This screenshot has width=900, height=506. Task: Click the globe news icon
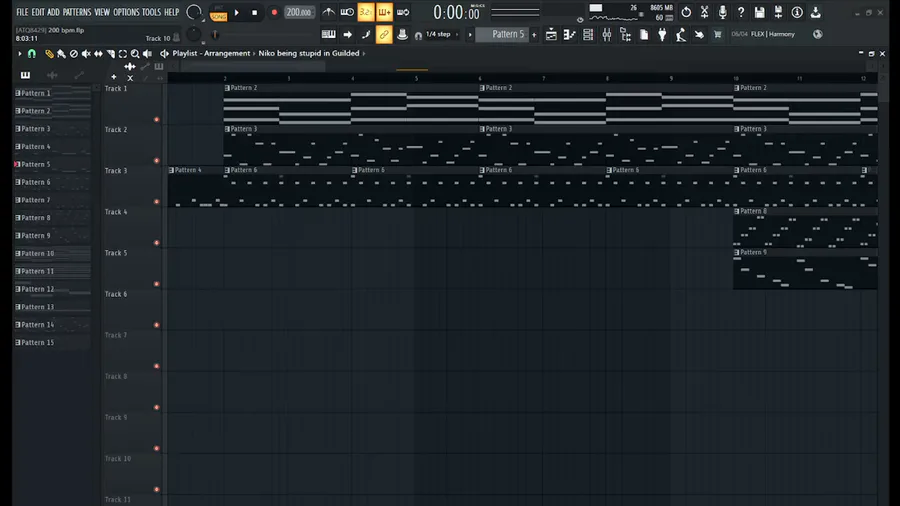[817, 34]
